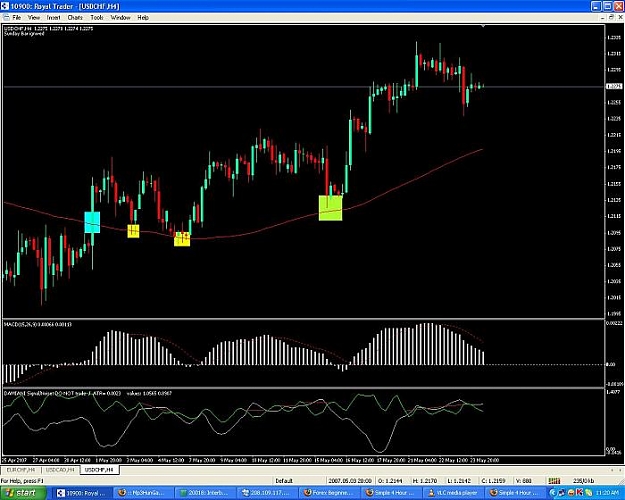
Task: Click the 2007.05.03 20:00 date in the status bar
Action: click(350, 481)
